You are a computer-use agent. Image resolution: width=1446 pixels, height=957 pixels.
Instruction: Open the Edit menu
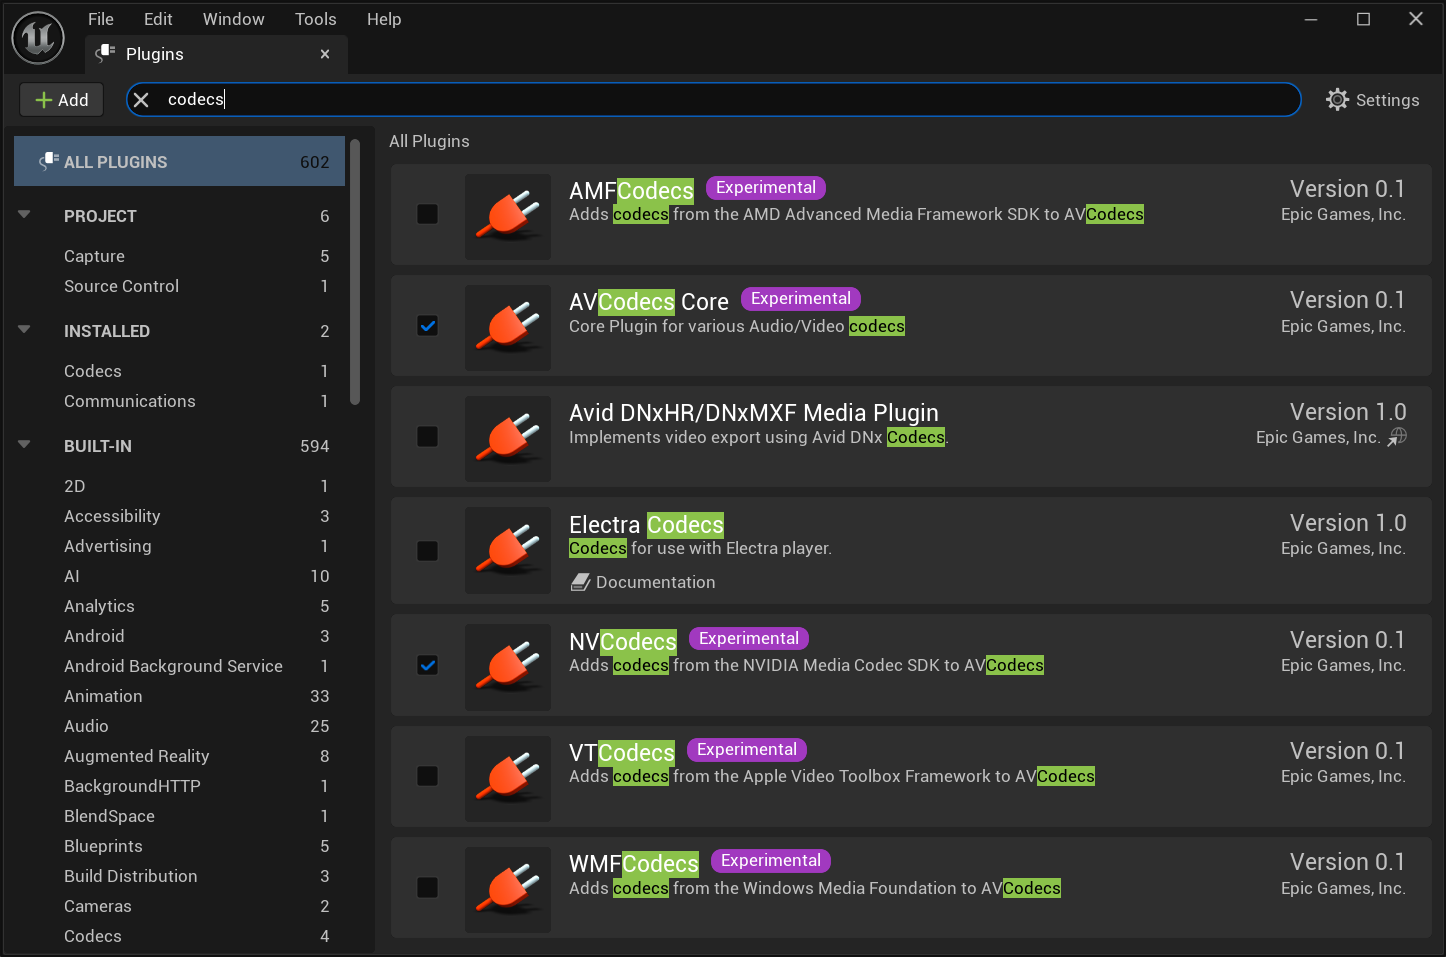point(158,19)
